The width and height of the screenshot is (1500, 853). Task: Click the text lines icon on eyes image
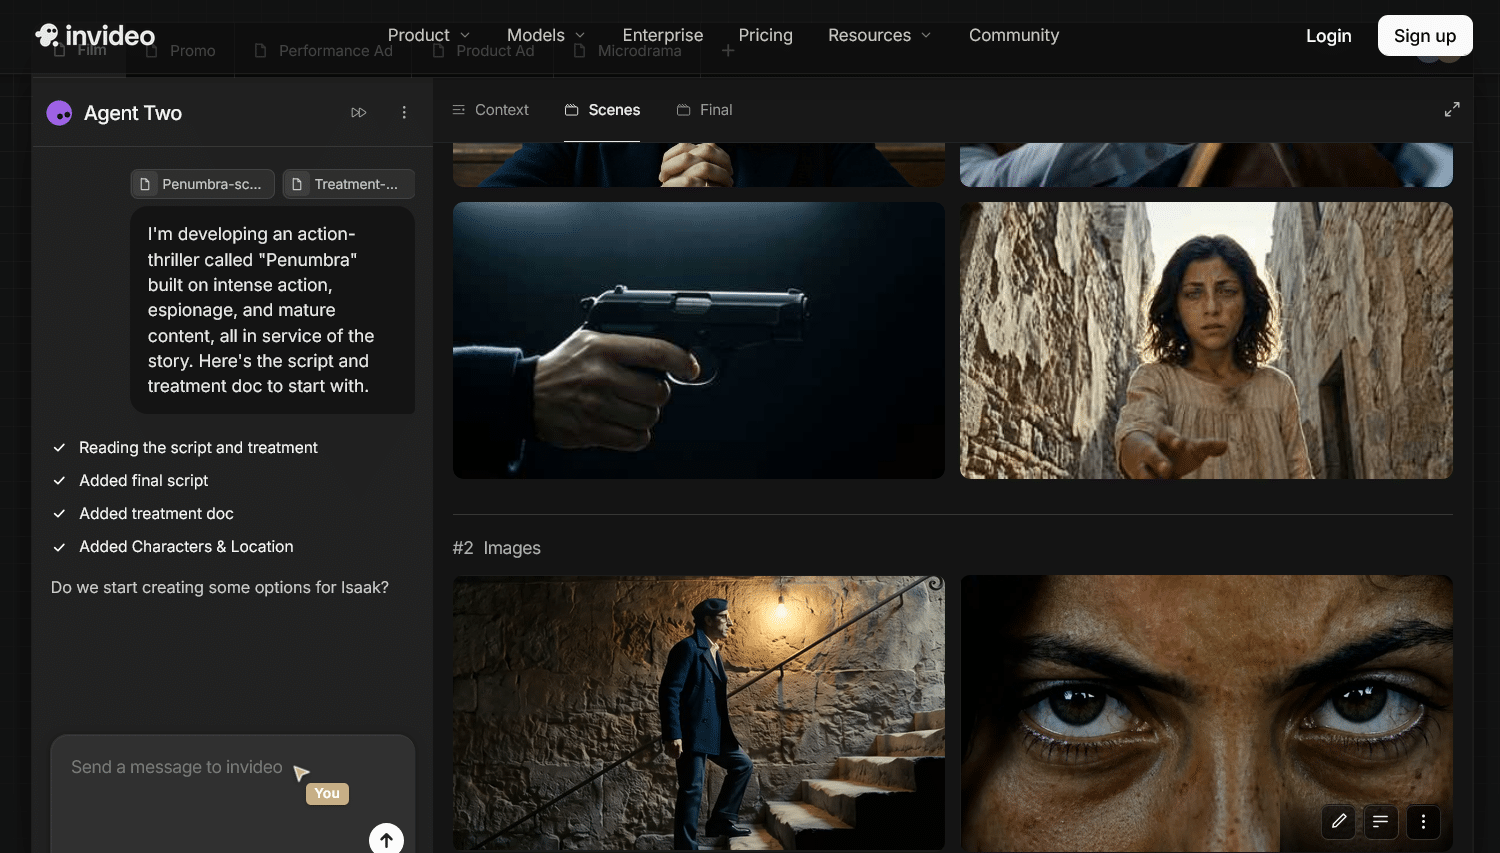(1381, 822)
